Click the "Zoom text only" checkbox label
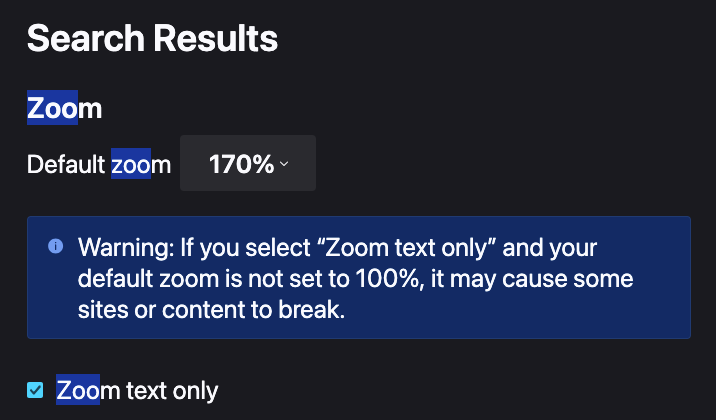This screenshot has width=716, height=420. click(137, 390)
